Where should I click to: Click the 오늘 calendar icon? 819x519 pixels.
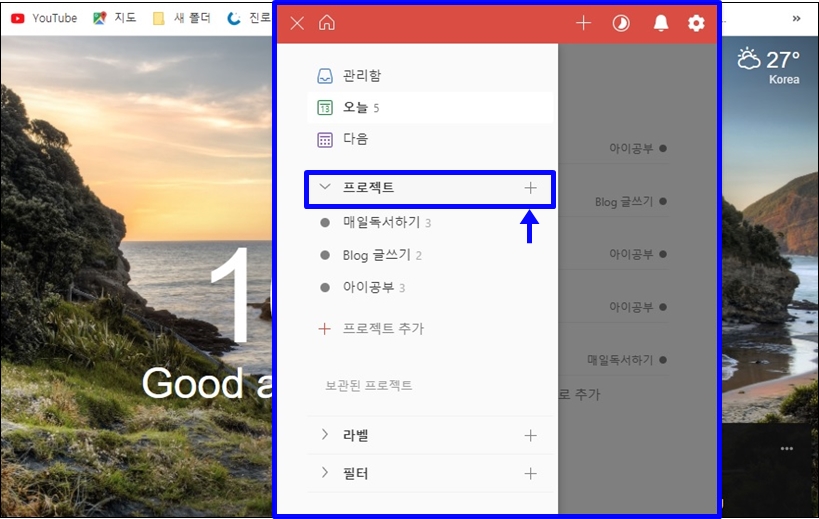click(325, 108)
